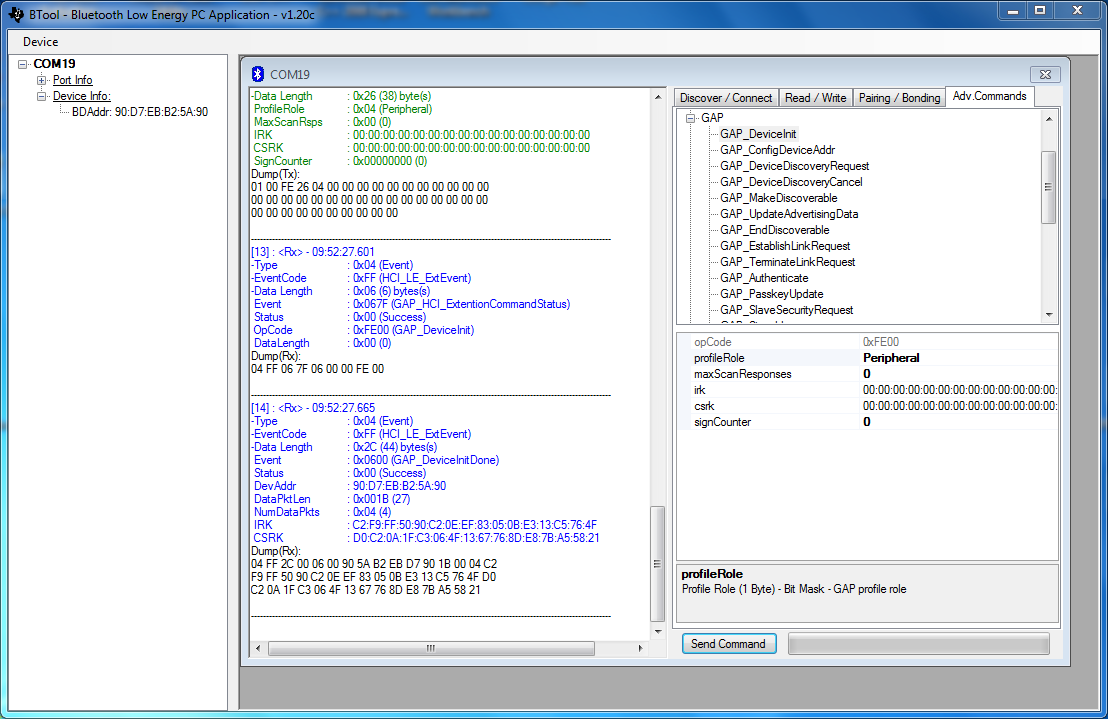The image size is (1108, 719).
Task: Collapse the Device Info node
Action: point(42,96)
